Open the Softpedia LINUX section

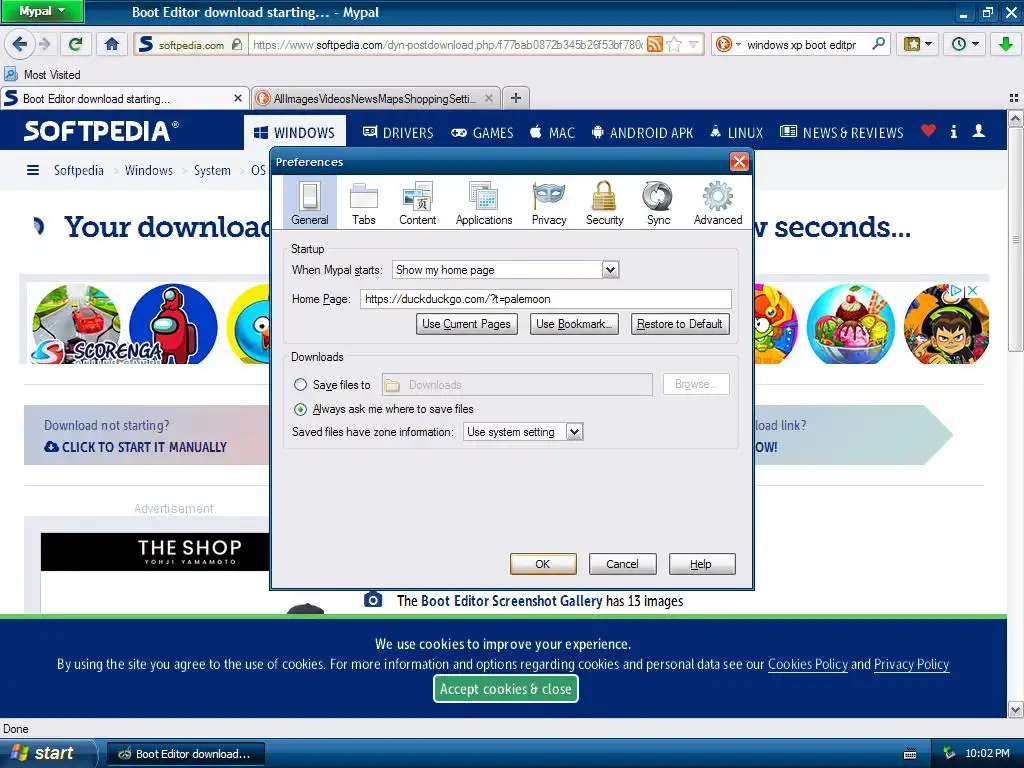(736, 133)
